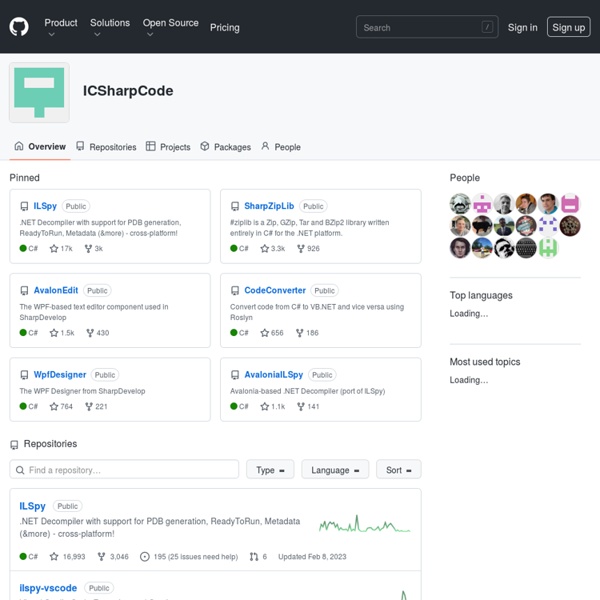Click the 1.1k stars on AvaloniaILSpy card
The height and width of the screenshot is (600, 600).
click(x=272, y=406)
